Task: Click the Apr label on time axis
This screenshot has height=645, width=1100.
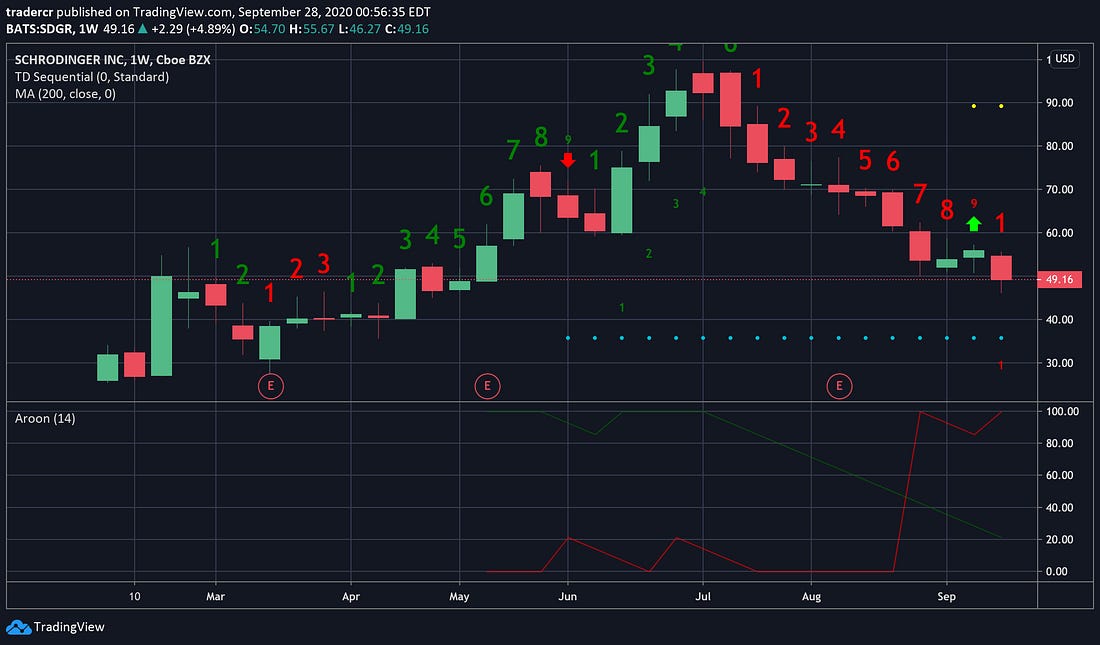Action: 351,597
